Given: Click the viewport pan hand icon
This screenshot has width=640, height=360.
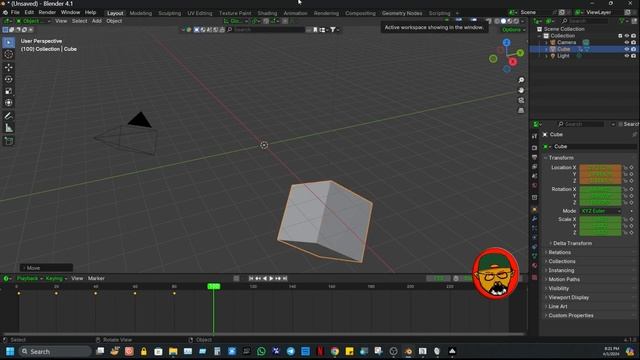Looking at the screenshot, I should click(521, 90).
